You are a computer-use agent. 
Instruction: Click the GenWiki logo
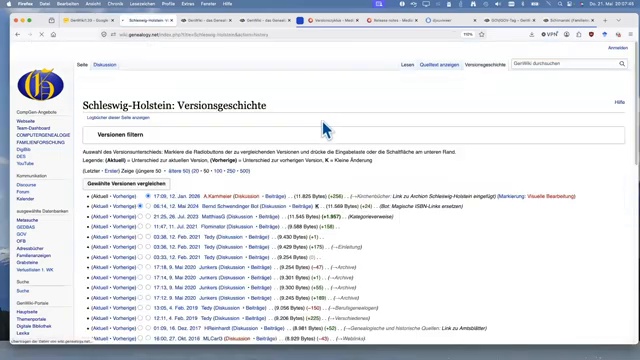pyautogui.click(x=40, y=84)
